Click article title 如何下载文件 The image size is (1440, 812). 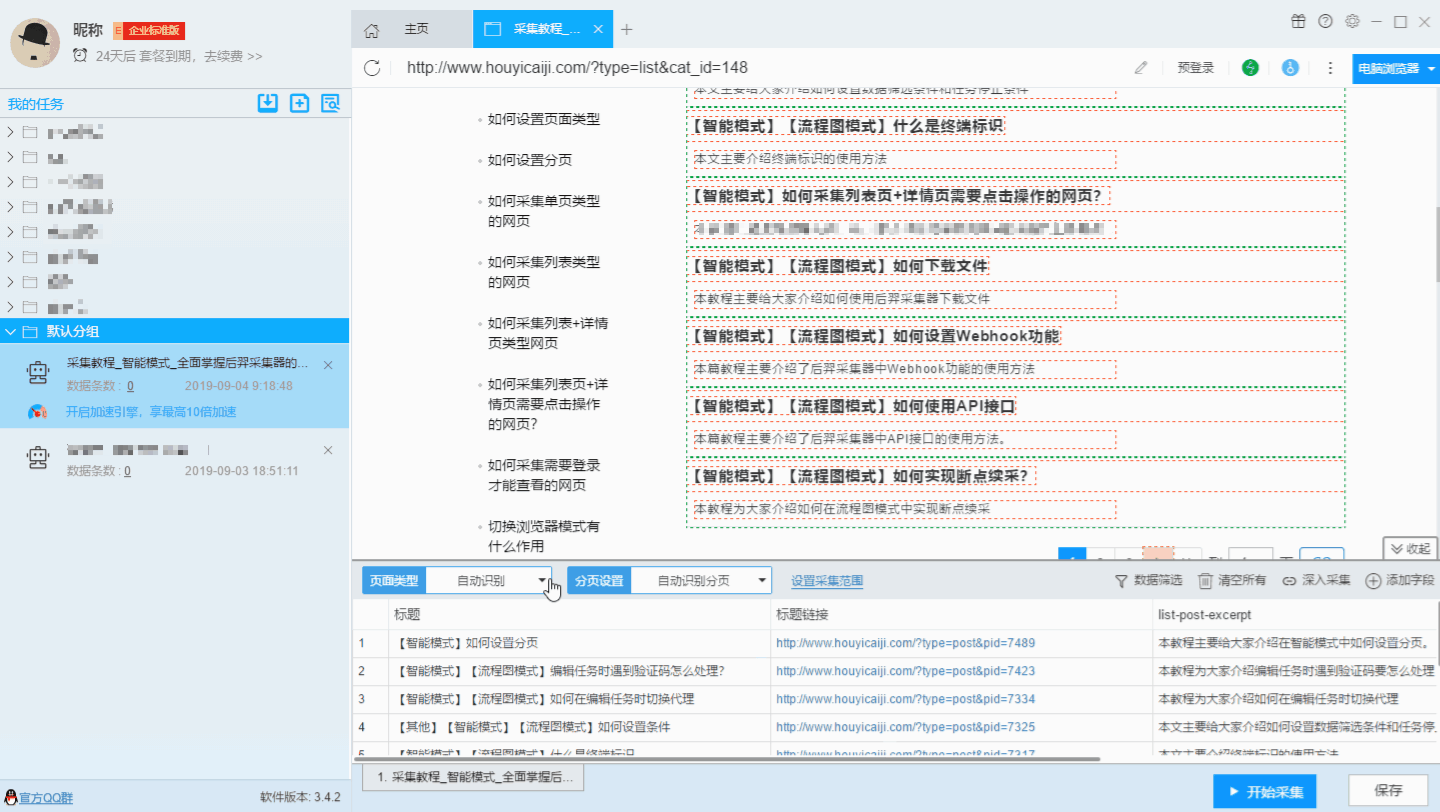(838, 266)
